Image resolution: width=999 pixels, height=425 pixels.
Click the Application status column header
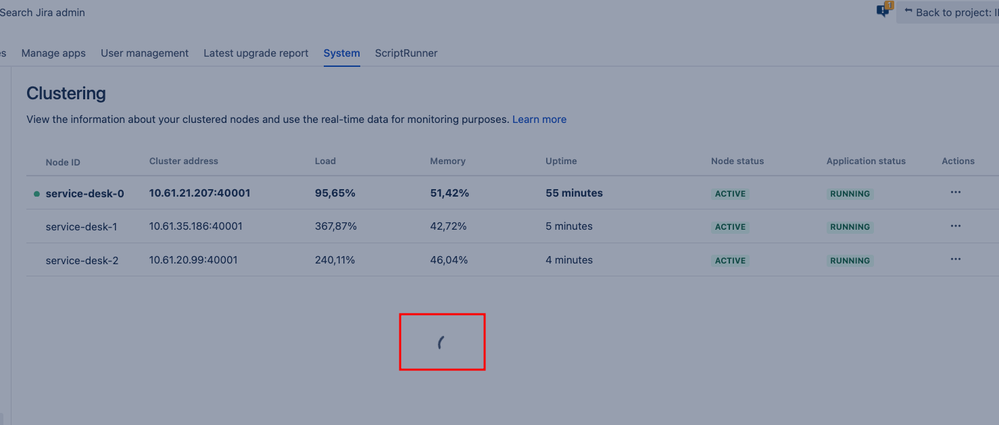click(x=866, y=161)
